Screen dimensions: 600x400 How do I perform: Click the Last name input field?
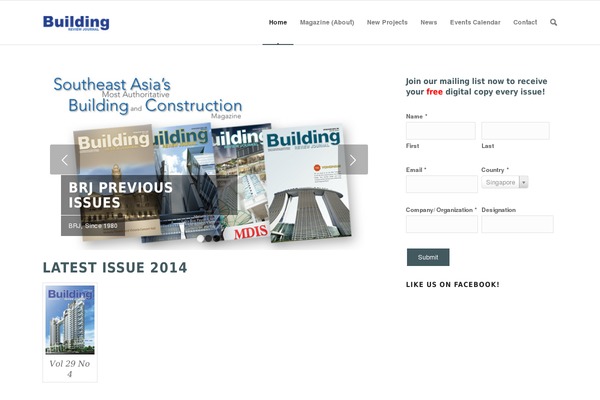click(x=515, y=131)
